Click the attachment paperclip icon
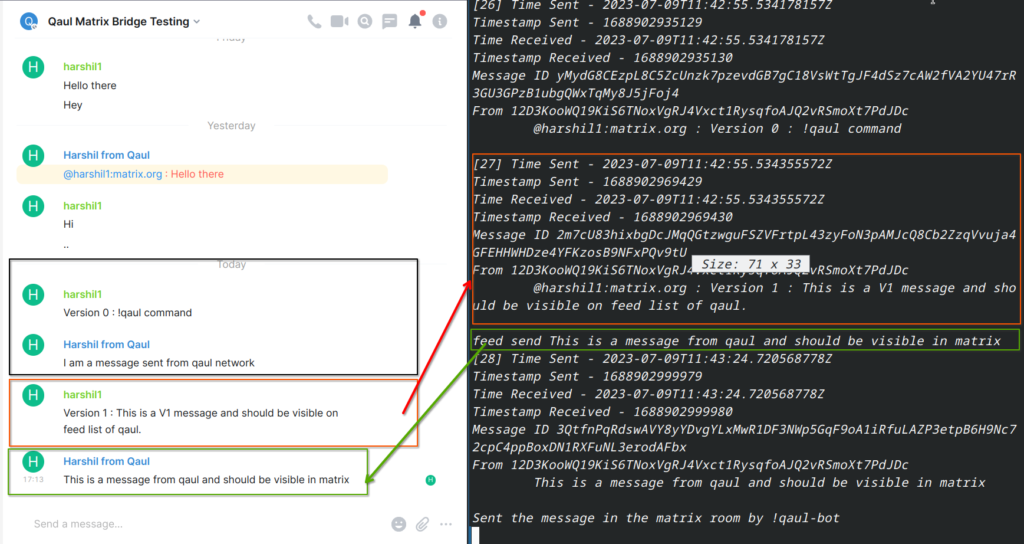This screenshot has width=1024, height=544. point(423,524)
